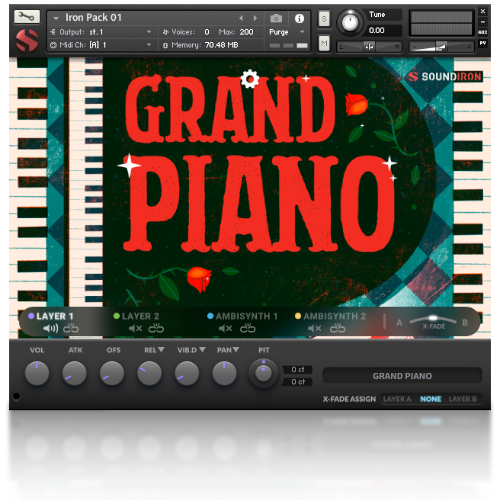Click the Output routing icon

tap(53, 32)
